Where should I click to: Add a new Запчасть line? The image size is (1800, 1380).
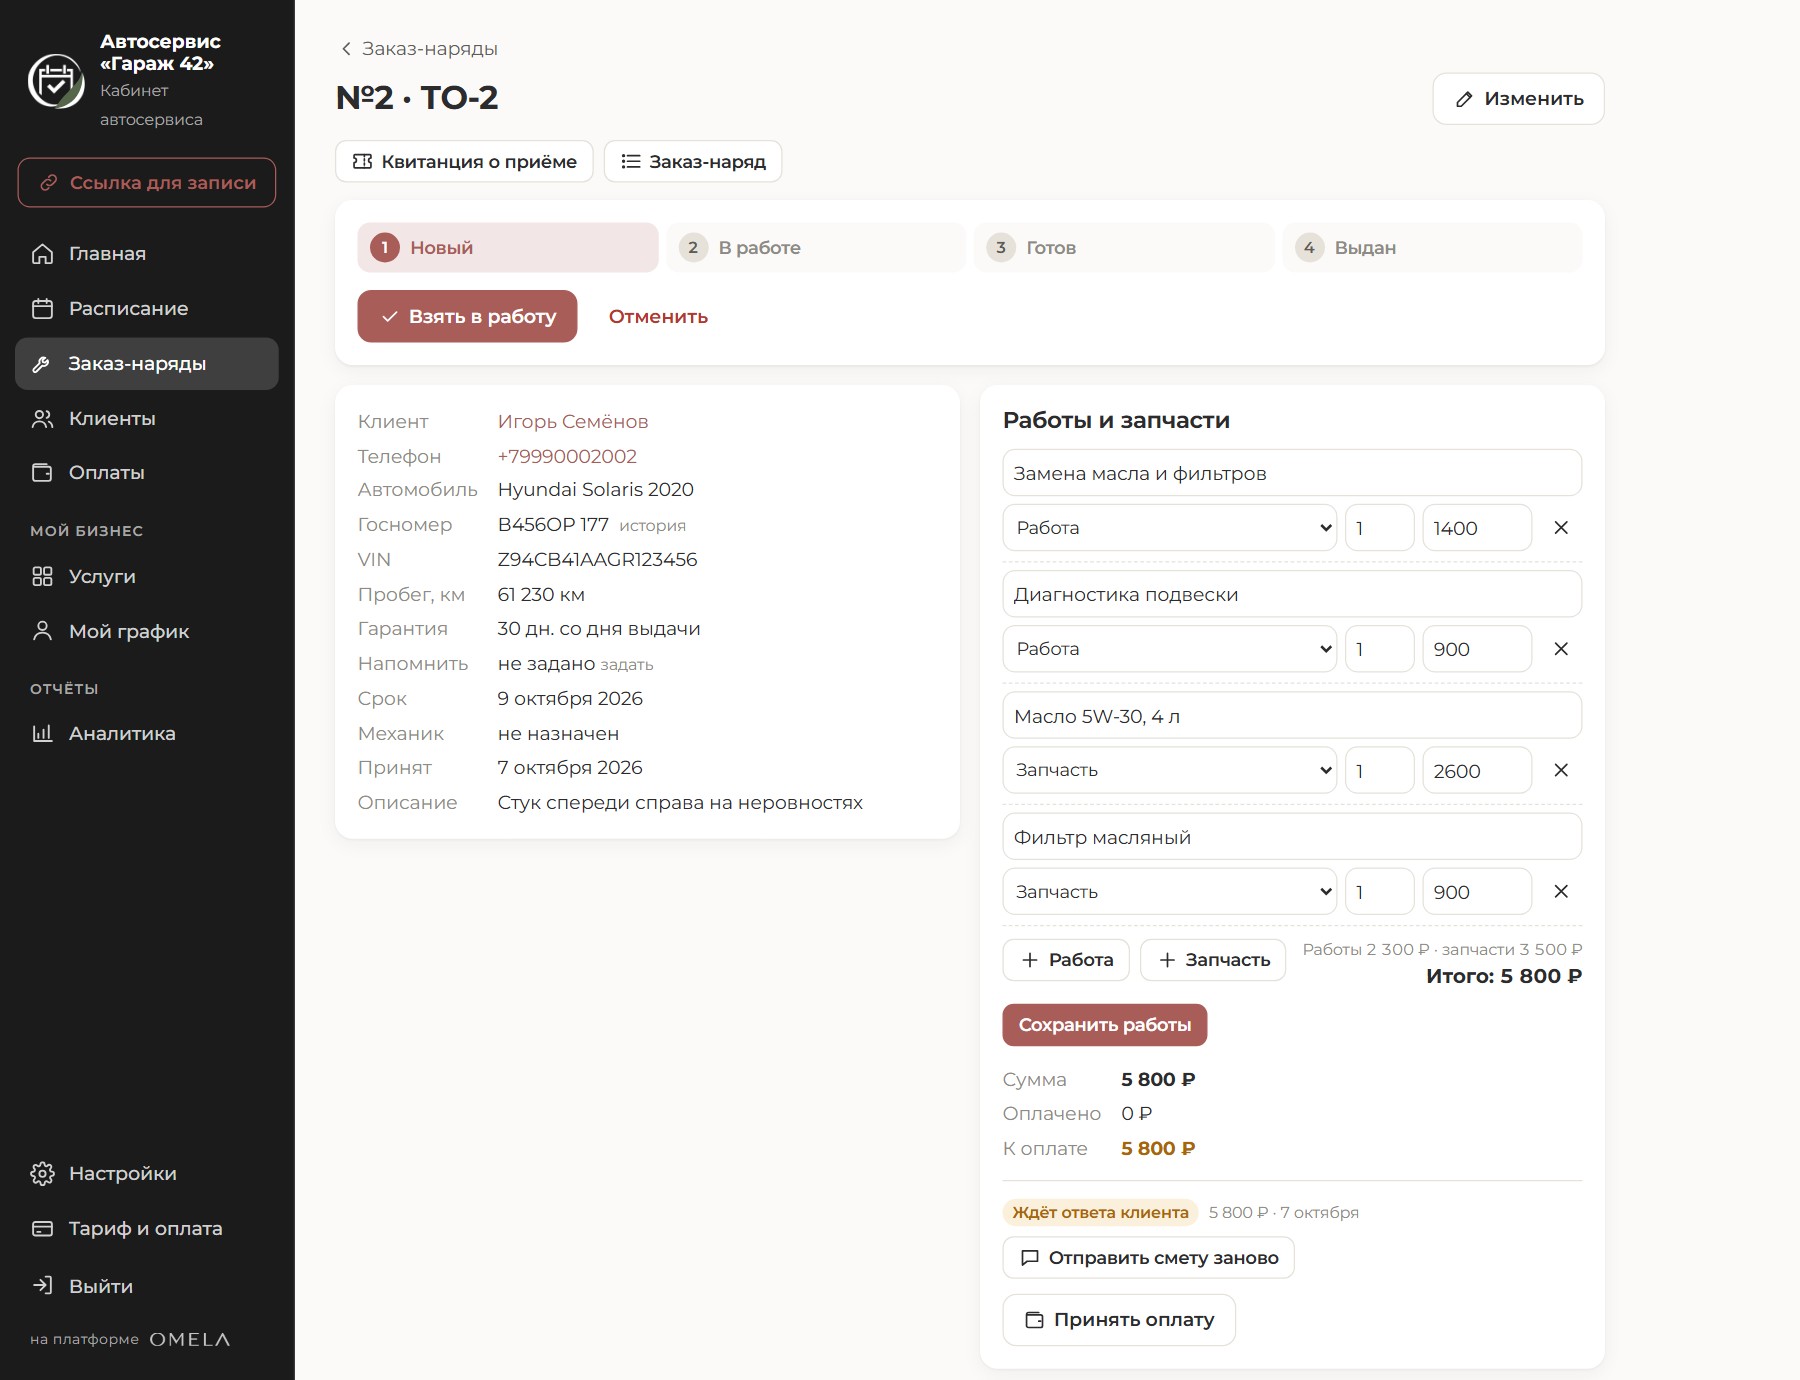[1213, 960]
